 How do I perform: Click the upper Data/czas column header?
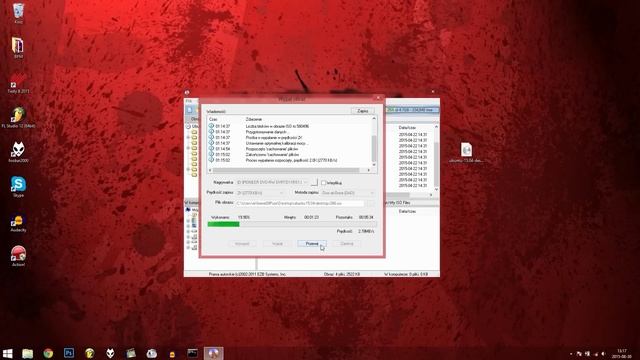click(x=407, y=128)
